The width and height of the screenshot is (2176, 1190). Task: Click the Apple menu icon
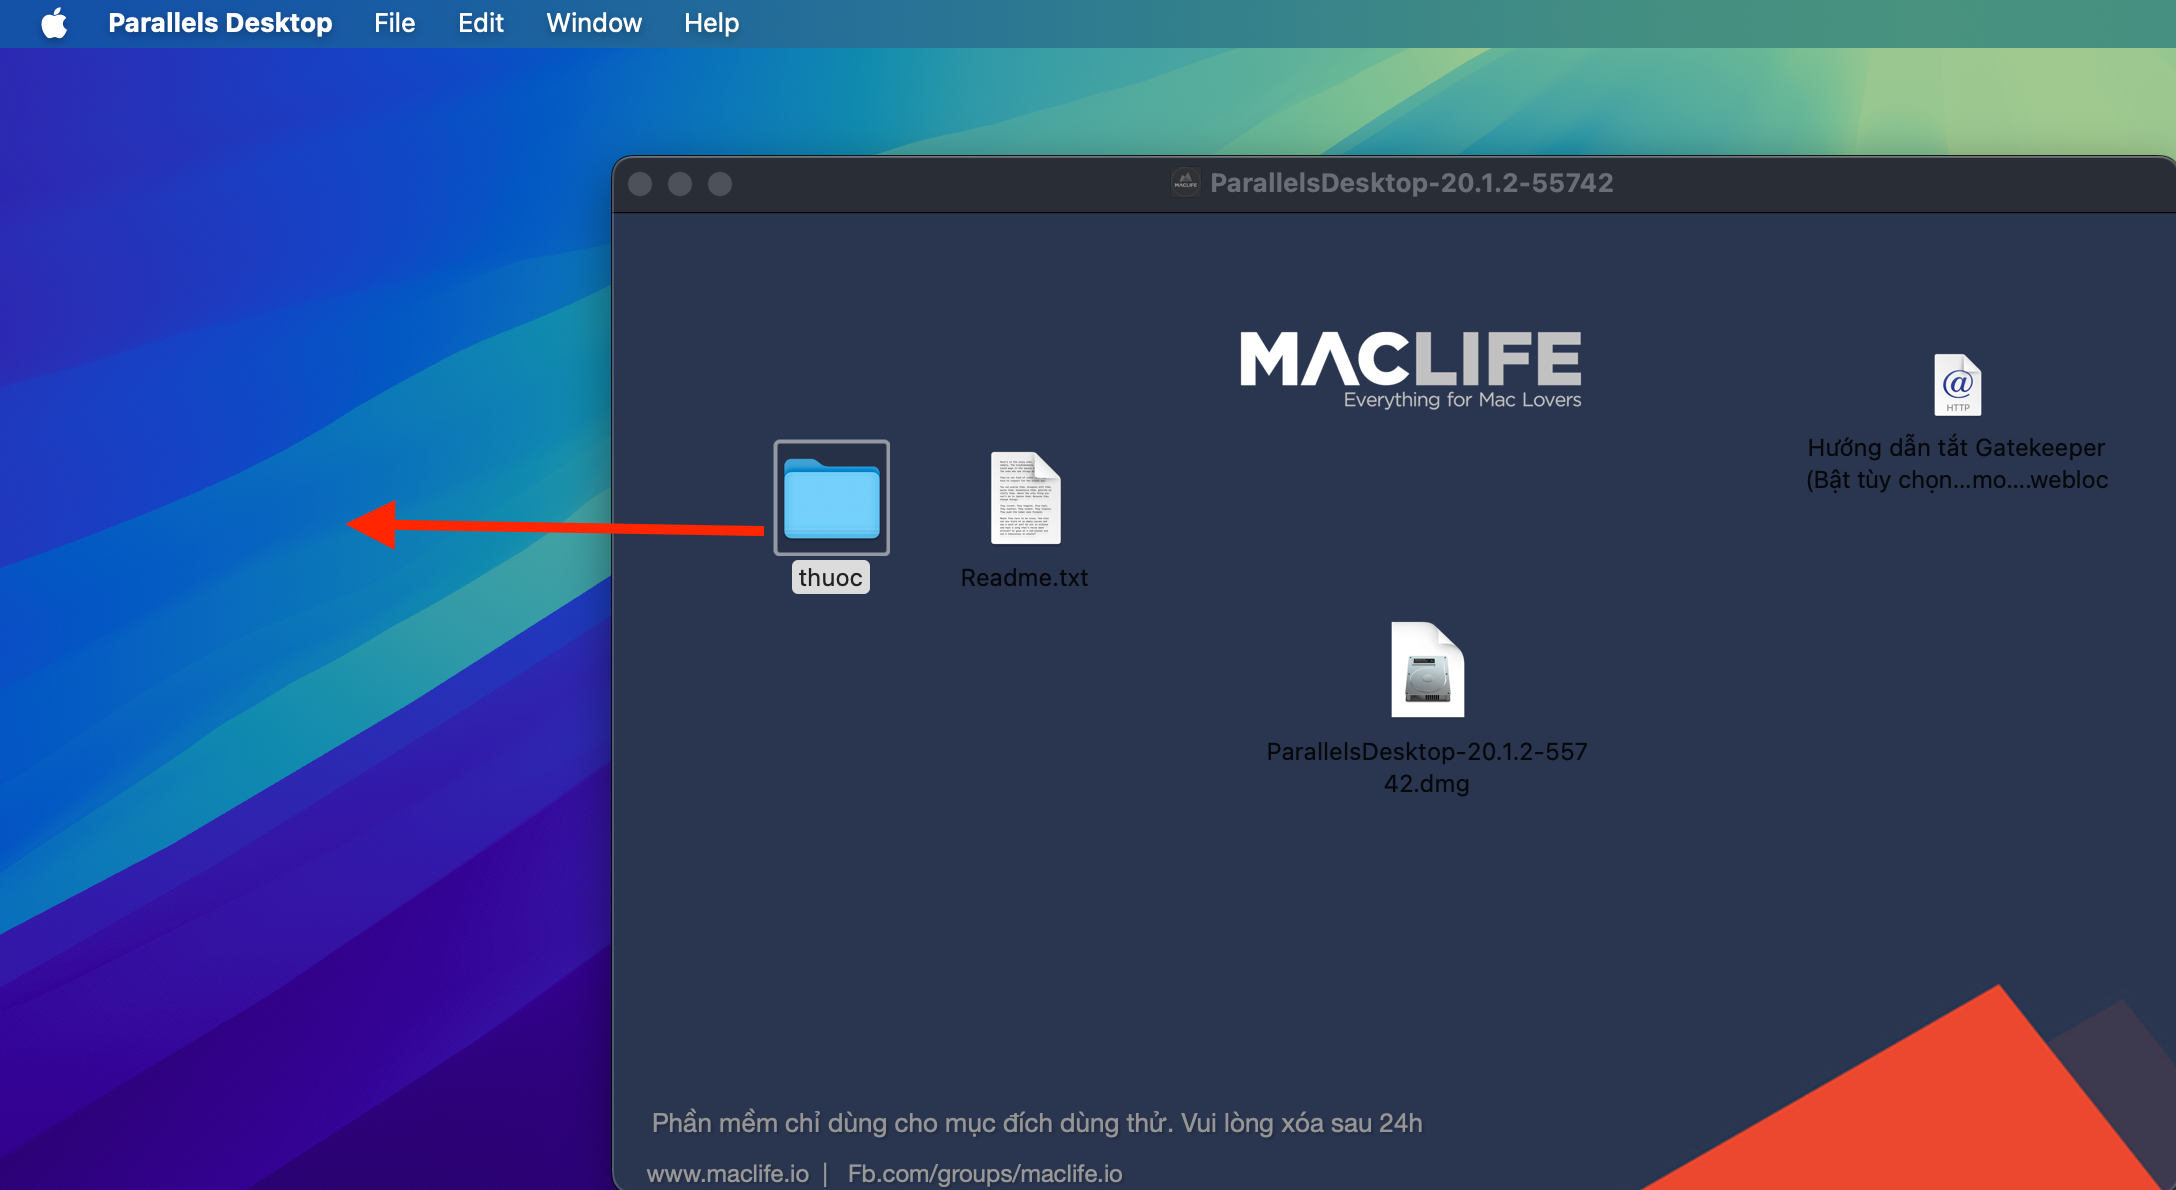click(x=55, y=22)
